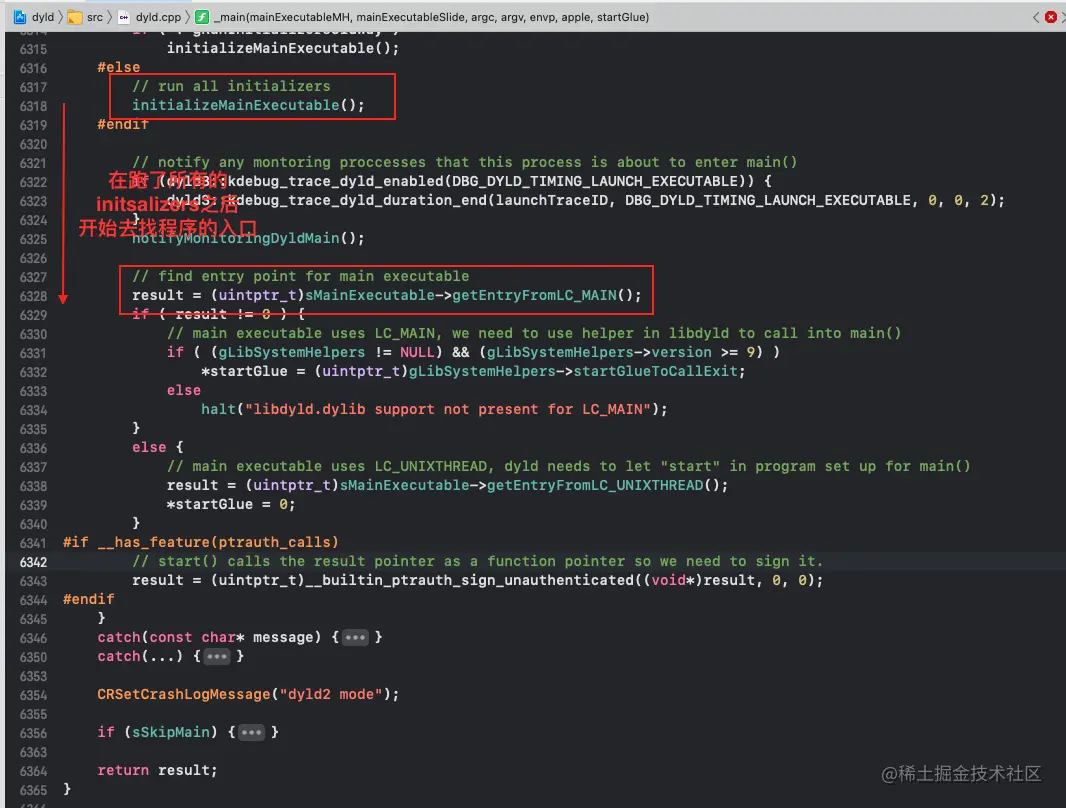This screenshot has width=1066, height=808.
Task: Open the _main function symbol breadcrumb
Action: pos(432,17)
